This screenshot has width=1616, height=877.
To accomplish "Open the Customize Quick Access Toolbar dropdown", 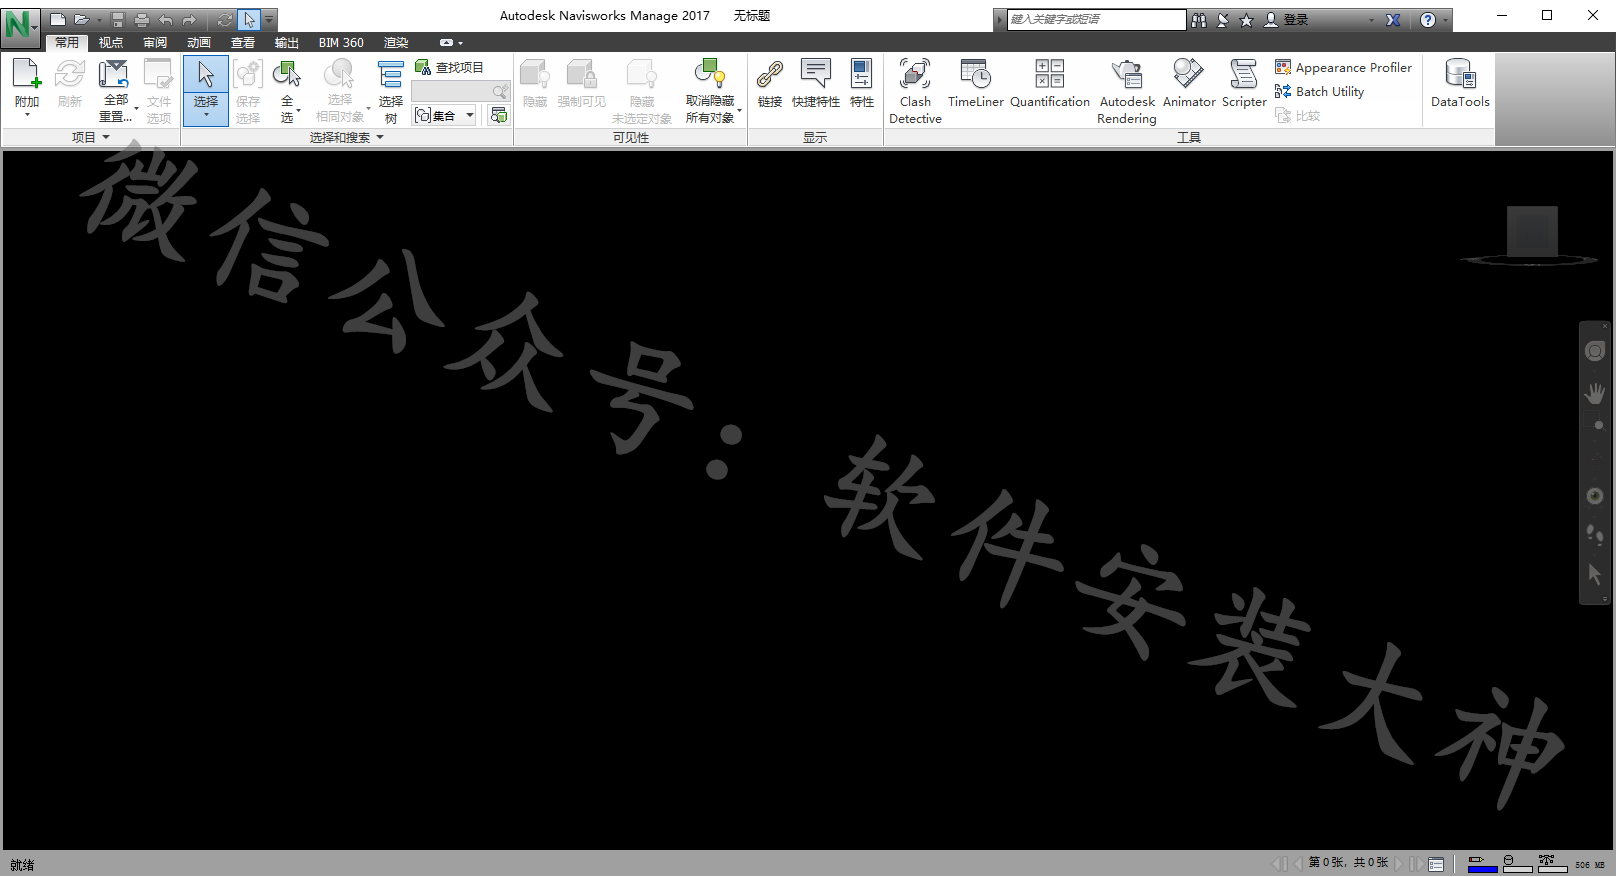I will click(x=269, y=20).
